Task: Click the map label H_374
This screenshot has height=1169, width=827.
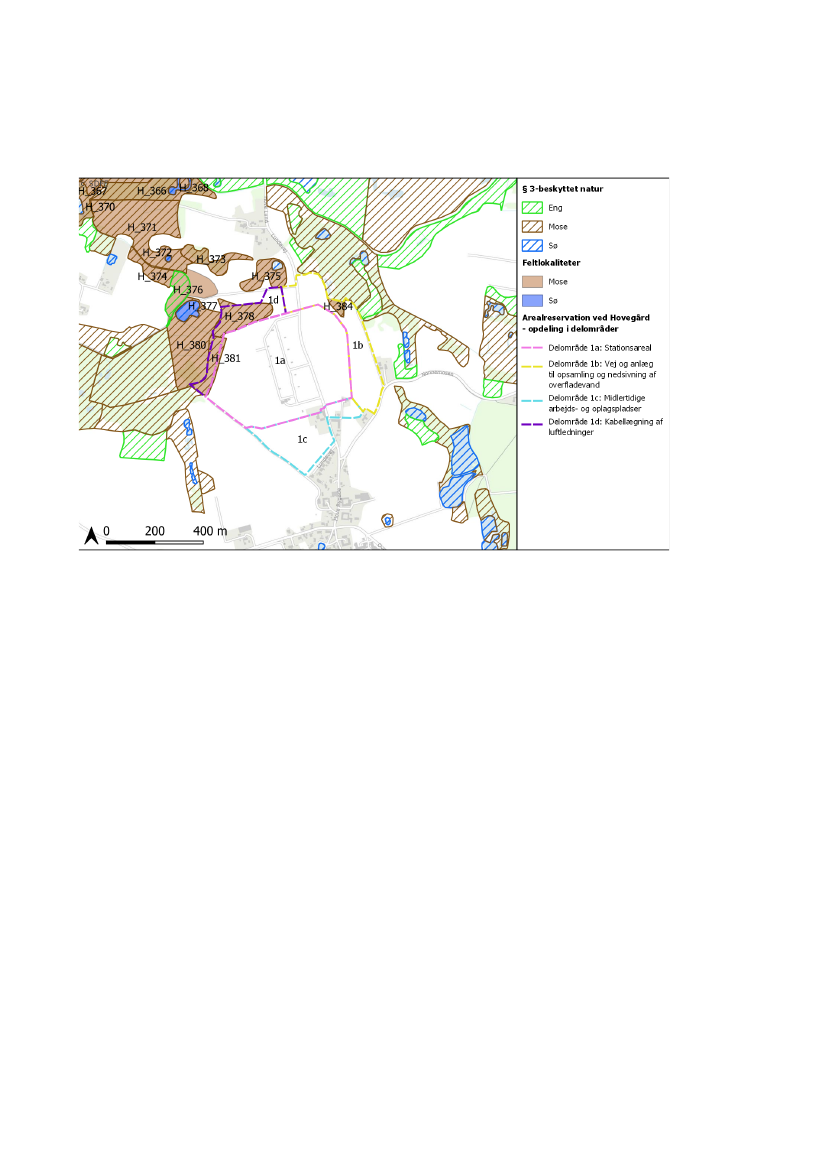Action: pos(152,277)
